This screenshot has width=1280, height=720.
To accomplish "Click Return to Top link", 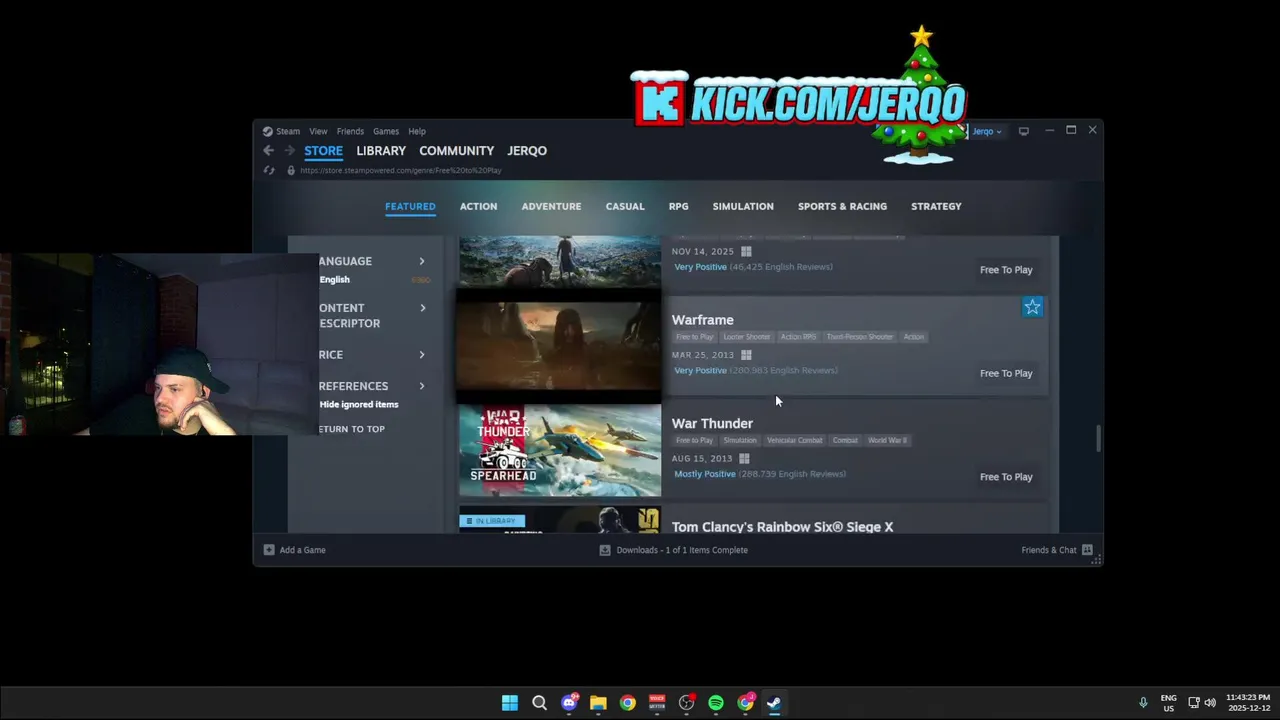I will 352,429.
